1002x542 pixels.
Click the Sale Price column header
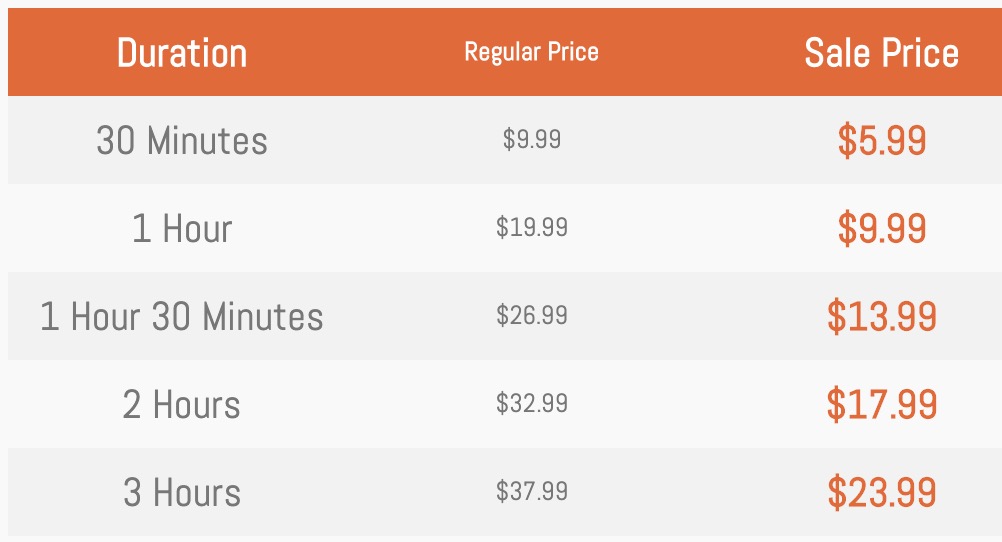tap(881, 52)
